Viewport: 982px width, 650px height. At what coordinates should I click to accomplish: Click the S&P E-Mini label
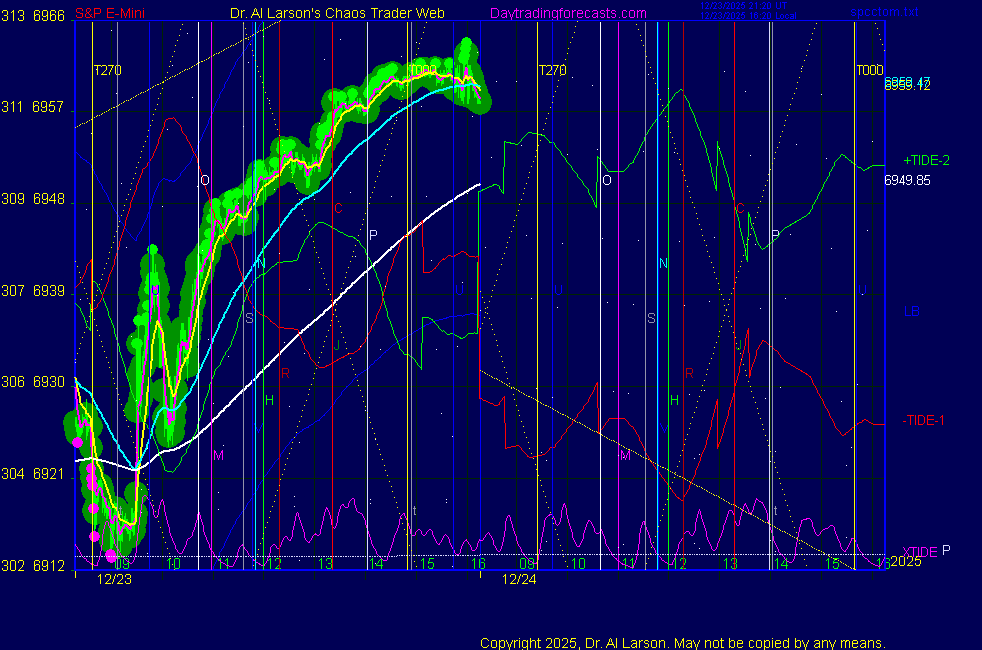[x=111, y=14]
